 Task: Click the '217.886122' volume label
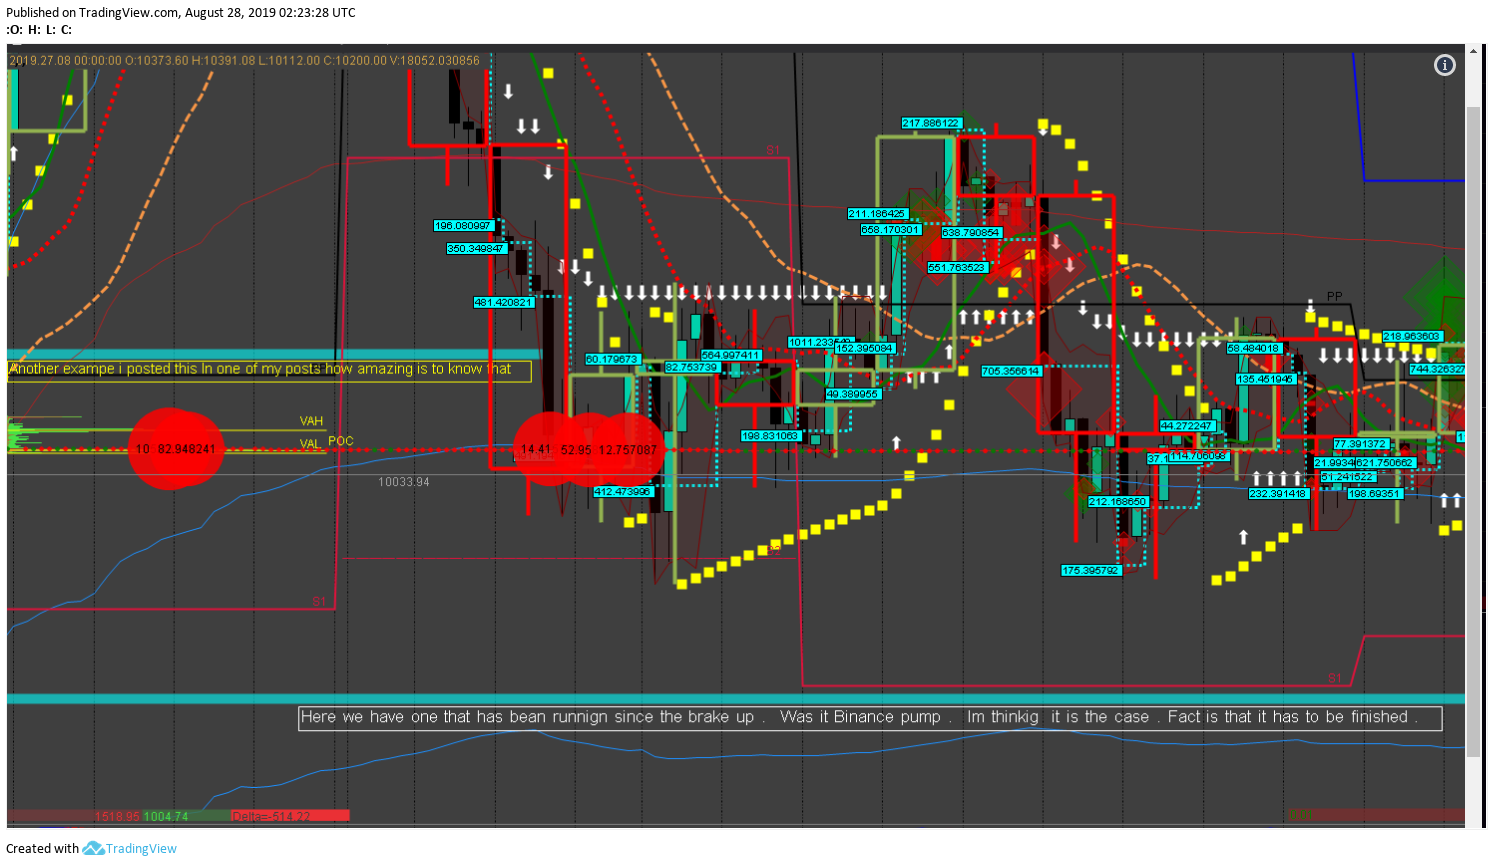tap(931, 123)
